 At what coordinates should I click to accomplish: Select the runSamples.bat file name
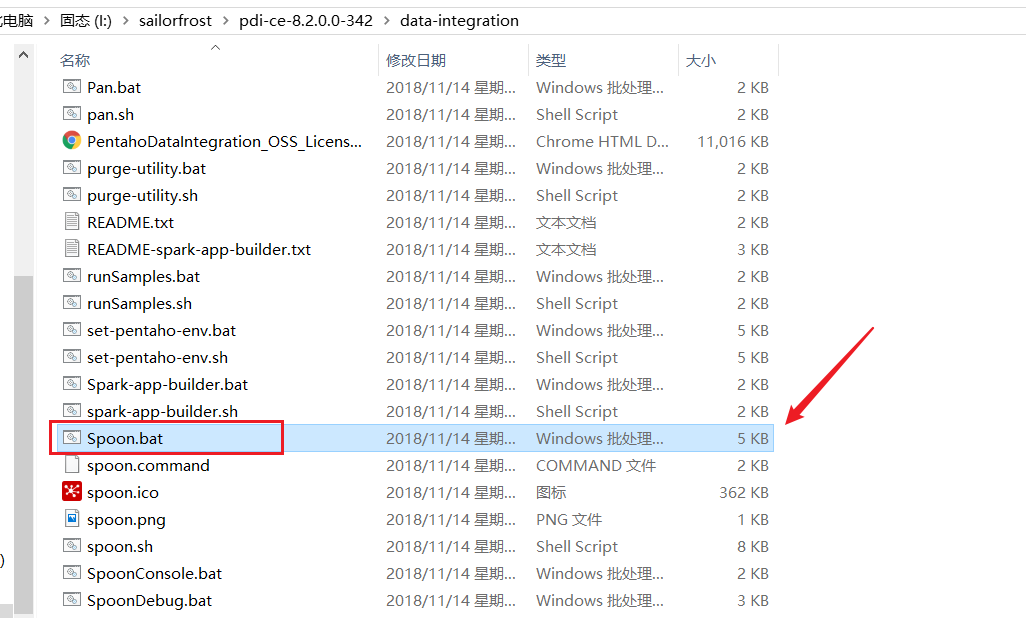[143, 276]
